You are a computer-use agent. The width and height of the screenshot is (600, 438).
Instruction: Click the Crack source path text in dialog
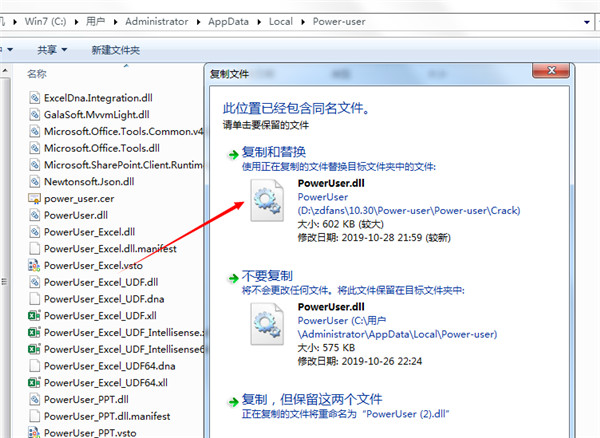click(x=409, y=211)
